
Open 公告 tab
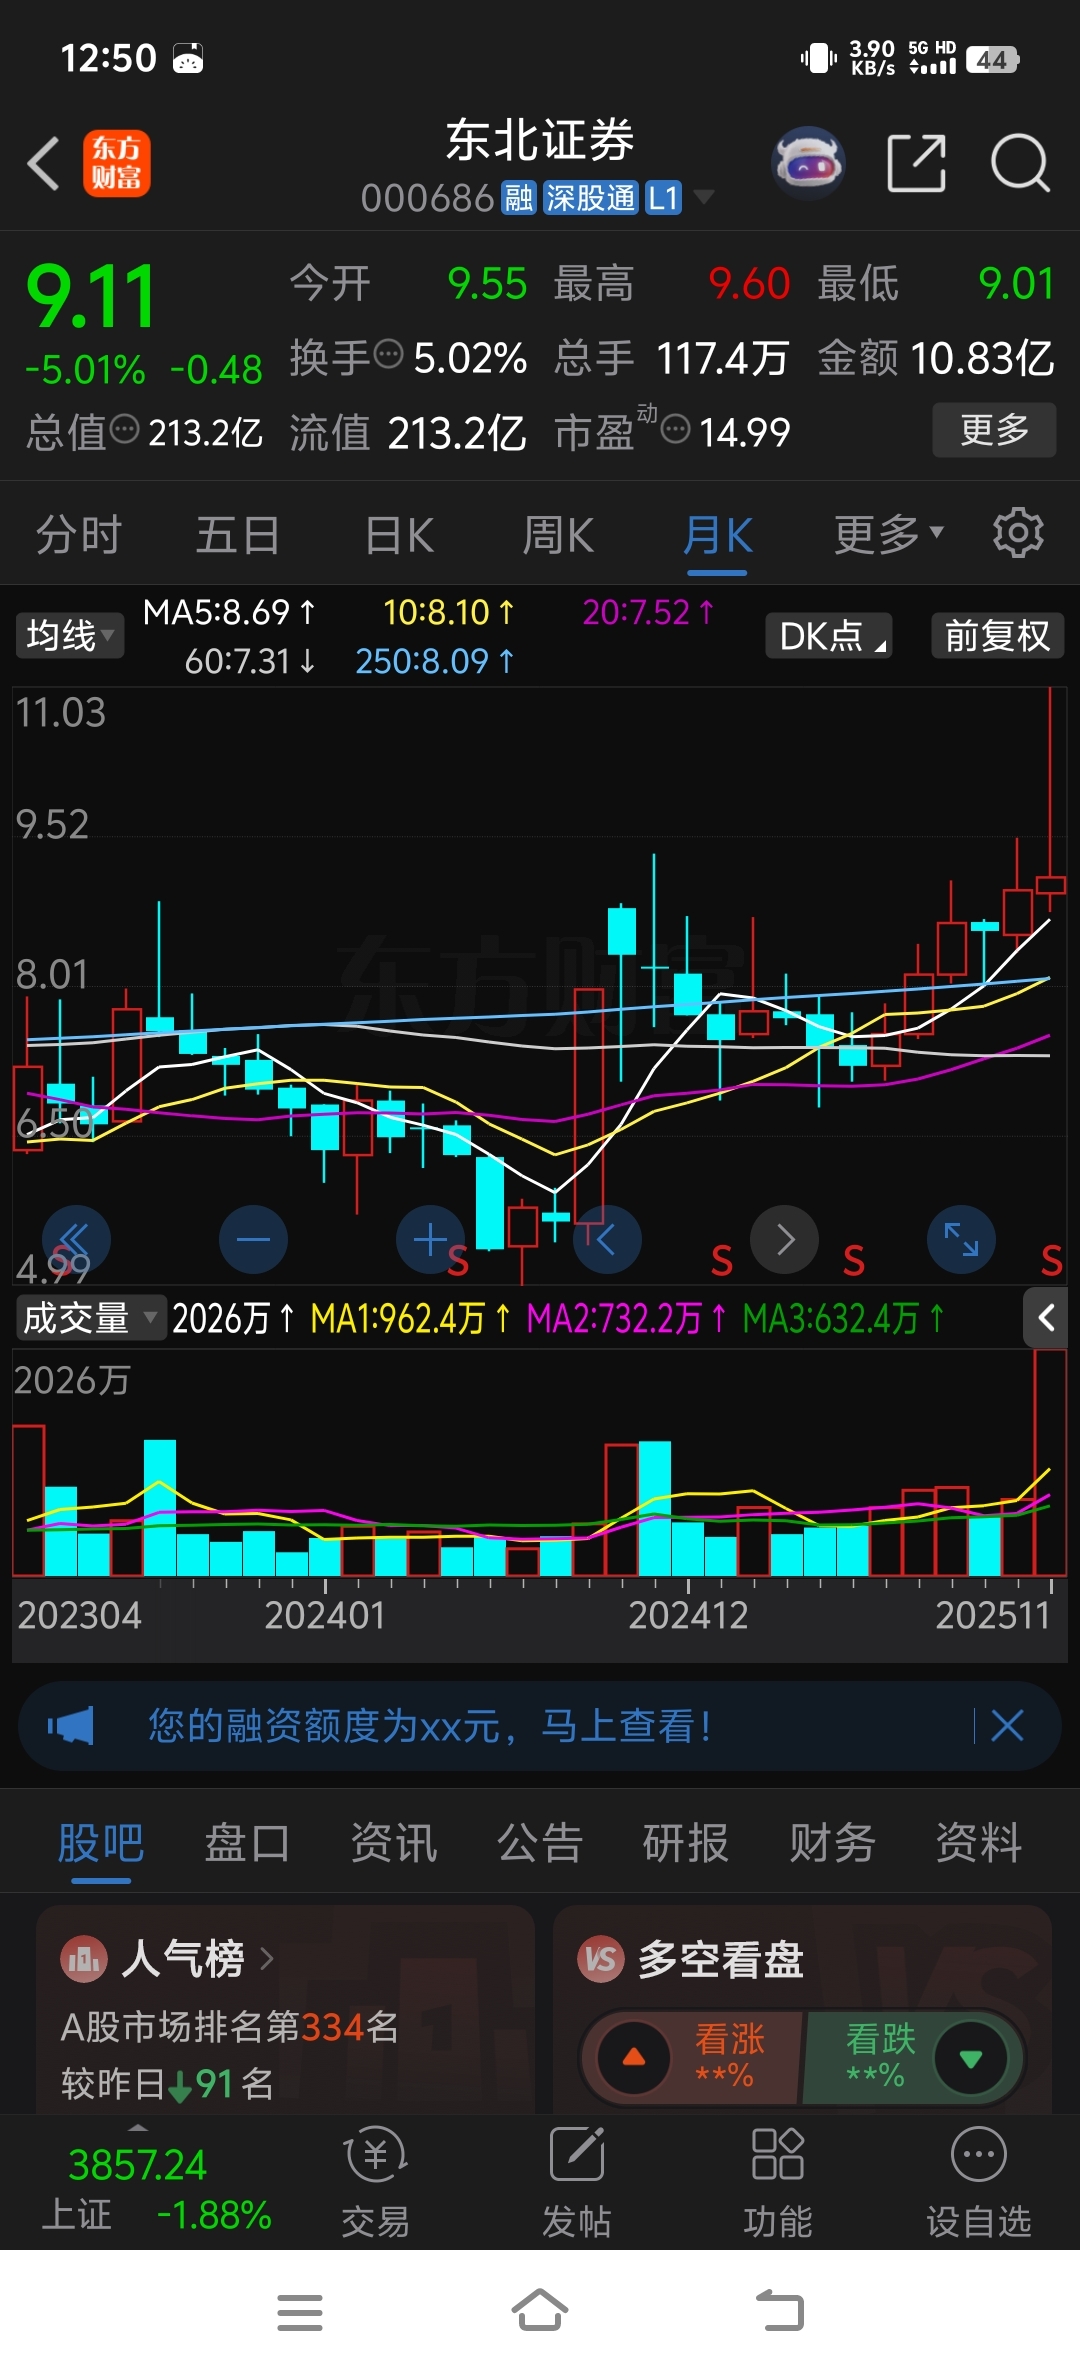coord(540,1842)
